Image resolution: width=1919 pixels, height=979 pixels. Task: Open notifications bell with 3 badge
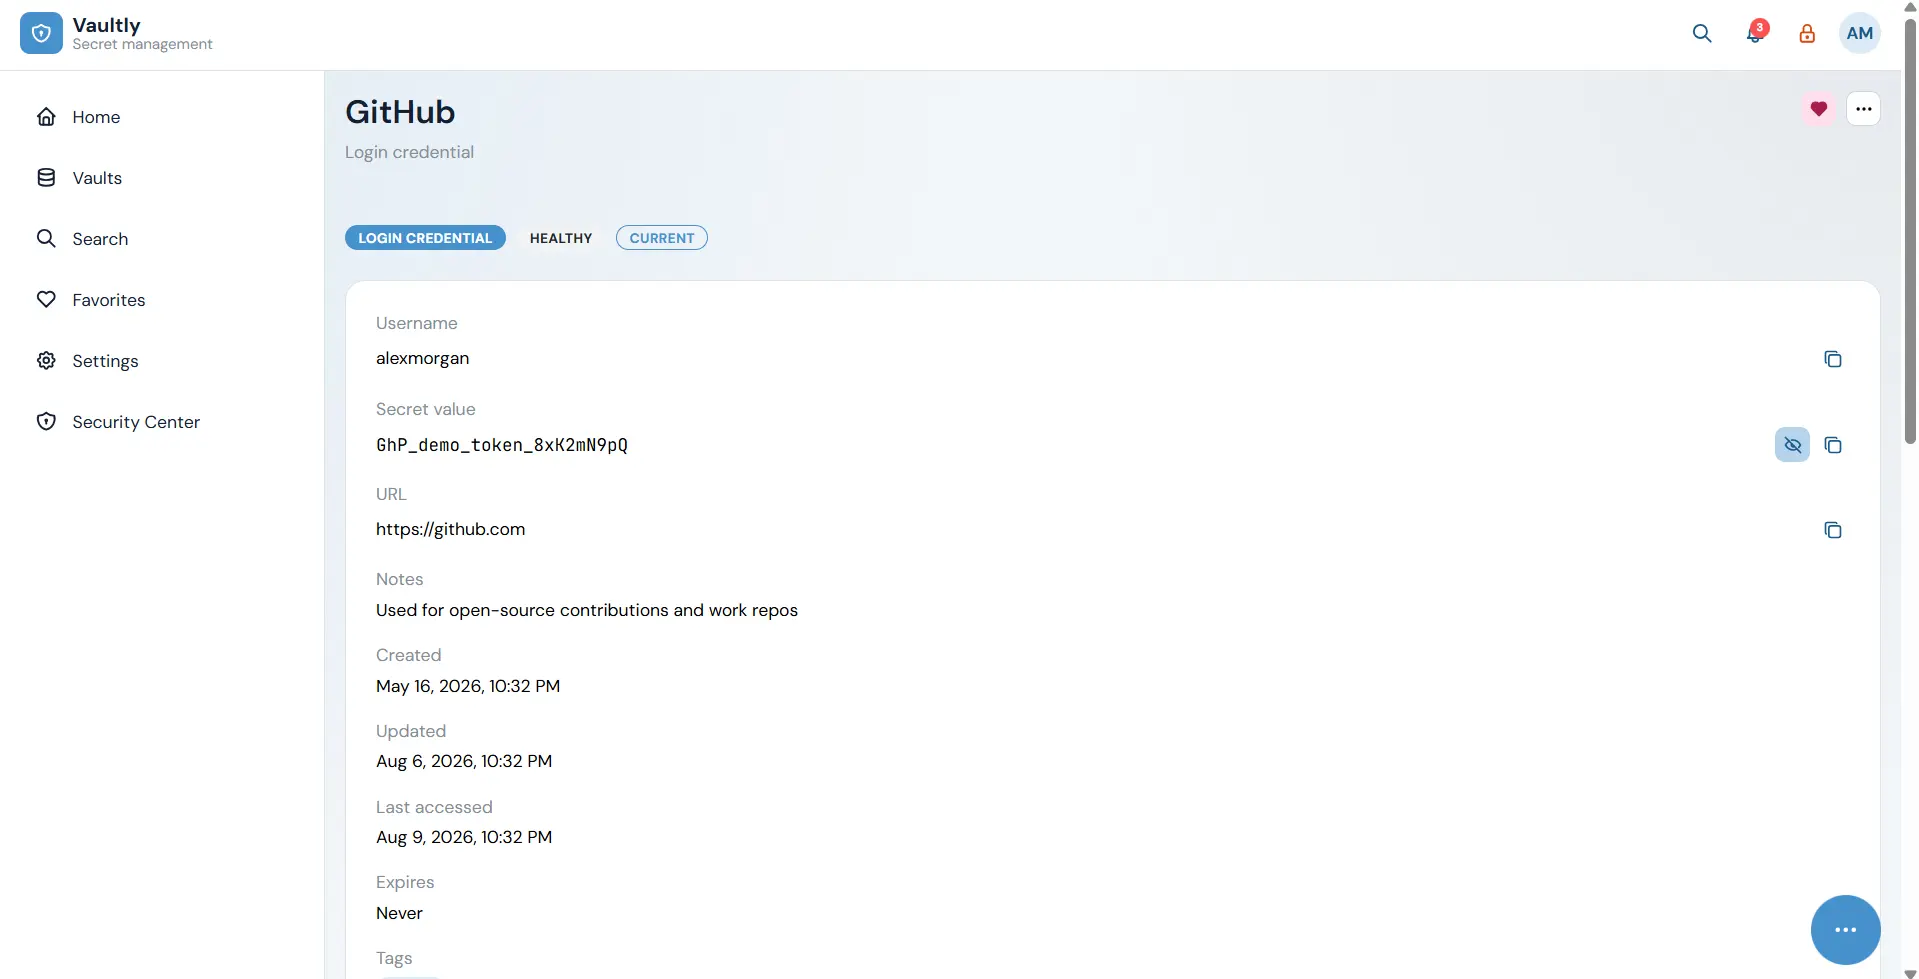[x=1755, y=33]
